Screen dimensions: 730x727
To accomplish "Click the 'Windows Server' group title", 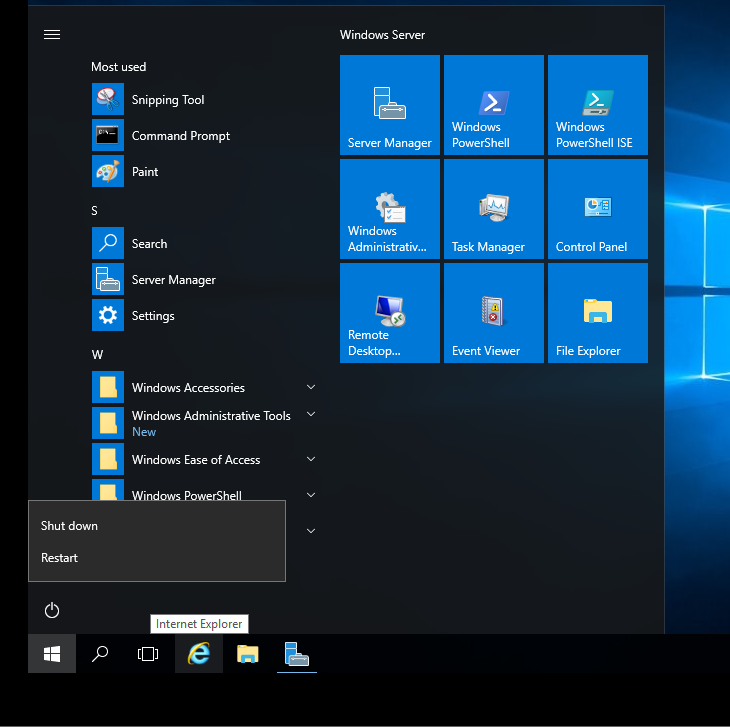I will (x=382, y=35).
